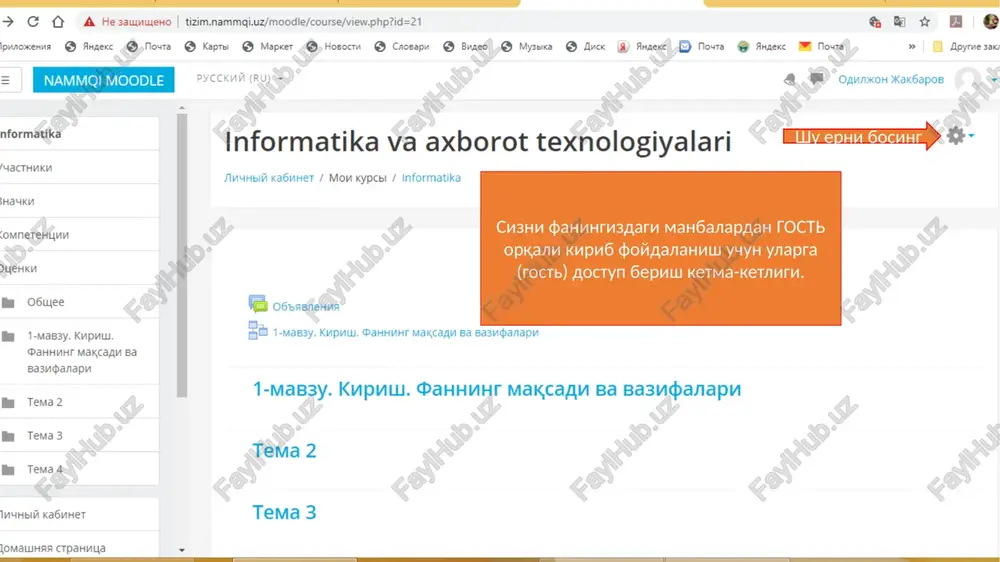Viewport: 1000px width, 562px height.
Task: Select 1-мавзу. Кириш in side menu
Action: 79,351
